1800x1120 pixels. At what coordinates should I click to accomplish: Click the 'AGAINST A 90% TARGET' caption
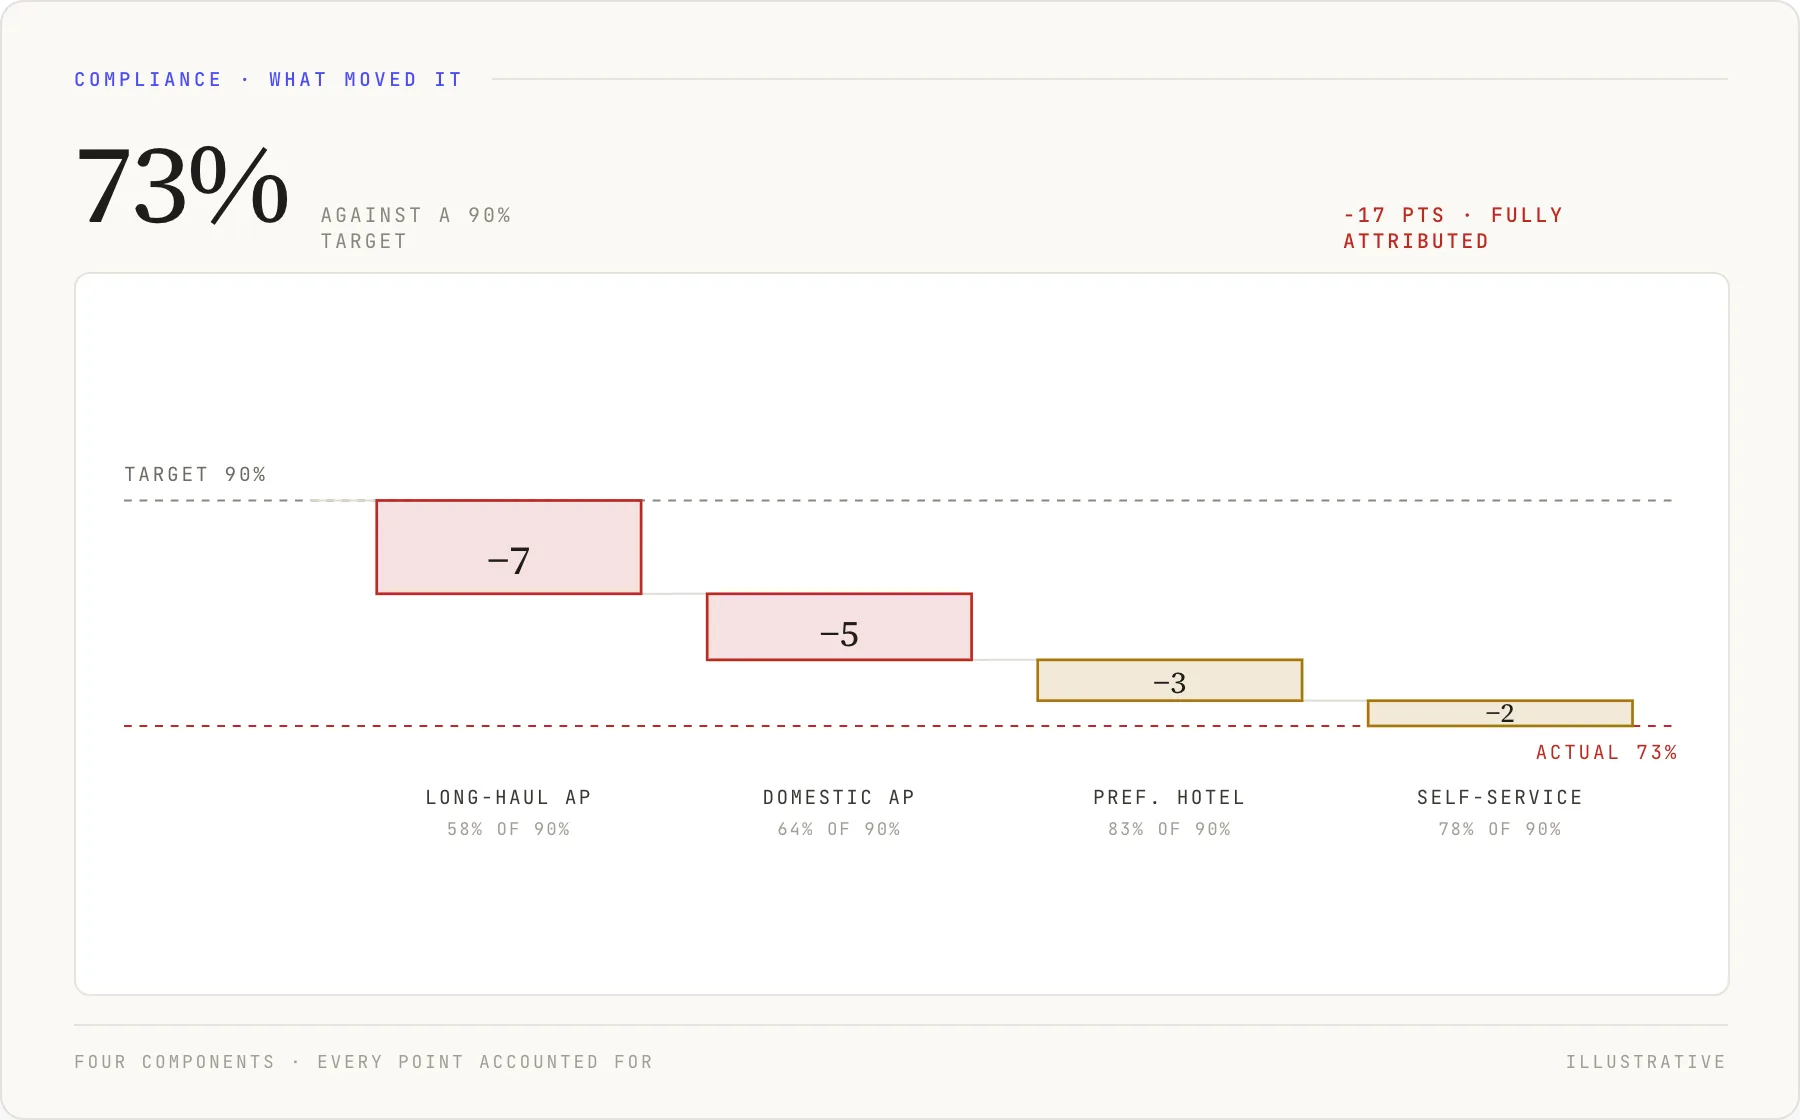416,228
